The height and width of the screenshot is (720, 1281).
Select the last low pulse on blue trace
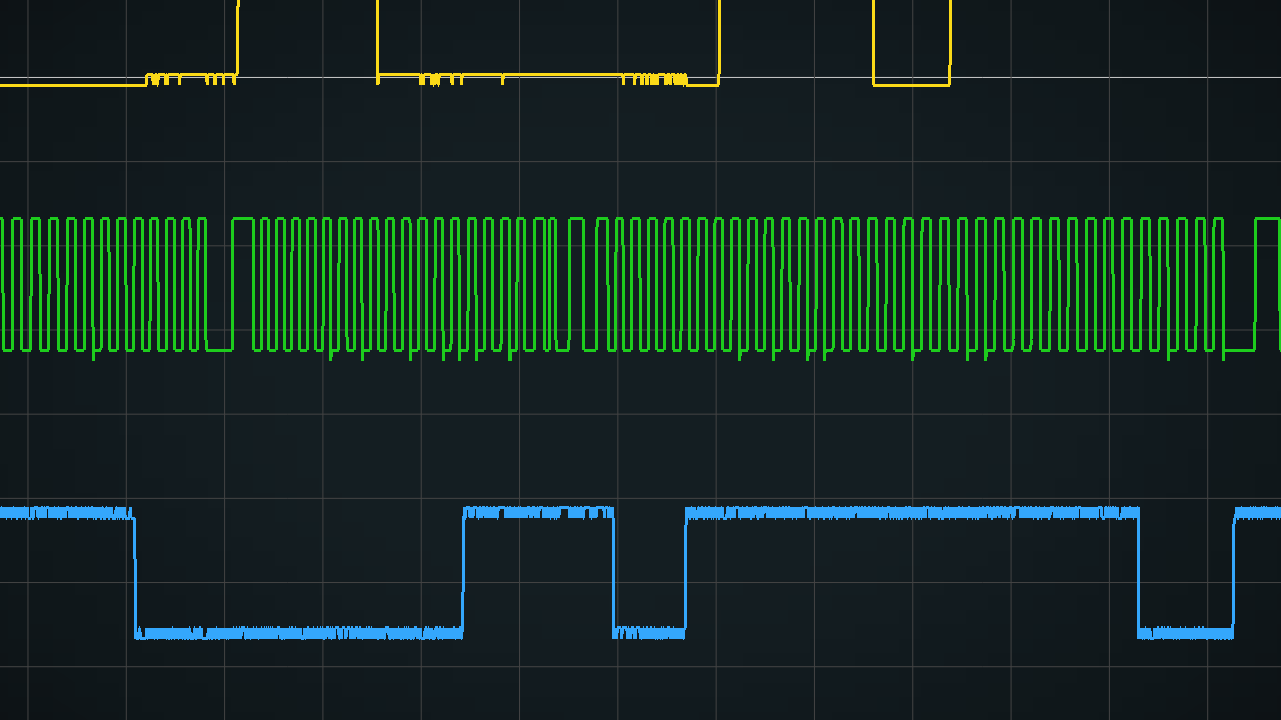click(1186, 632)
